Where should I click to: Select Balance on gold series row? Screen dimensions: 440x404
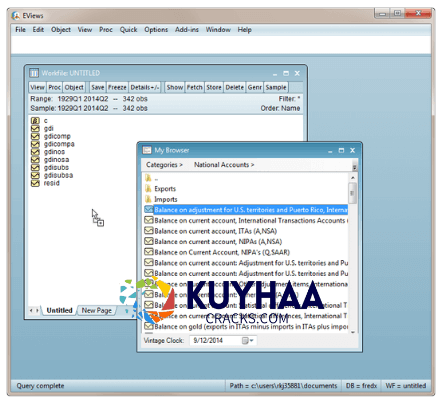tap(246, 326)
